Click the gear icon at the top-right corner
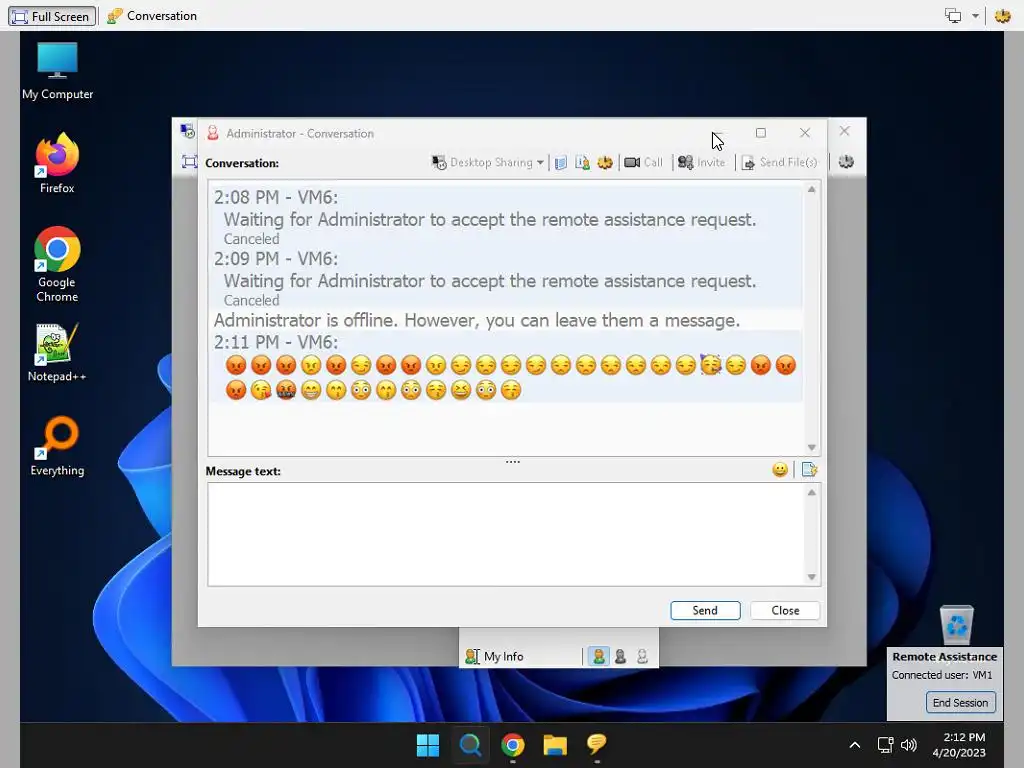 [x=1002, y=16]
